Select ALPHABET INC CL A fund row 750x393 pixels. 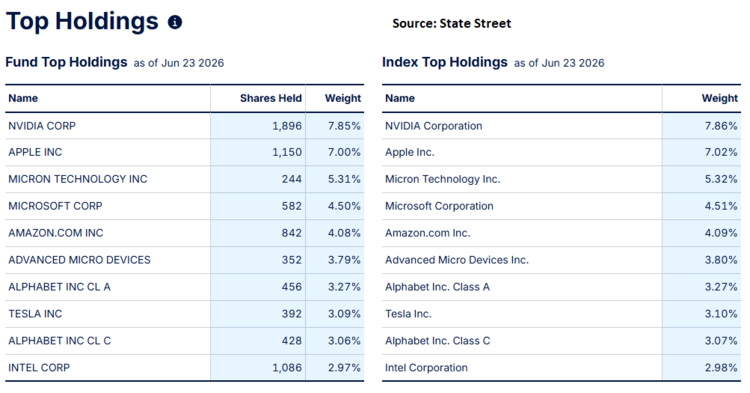[x=59, y=287]
